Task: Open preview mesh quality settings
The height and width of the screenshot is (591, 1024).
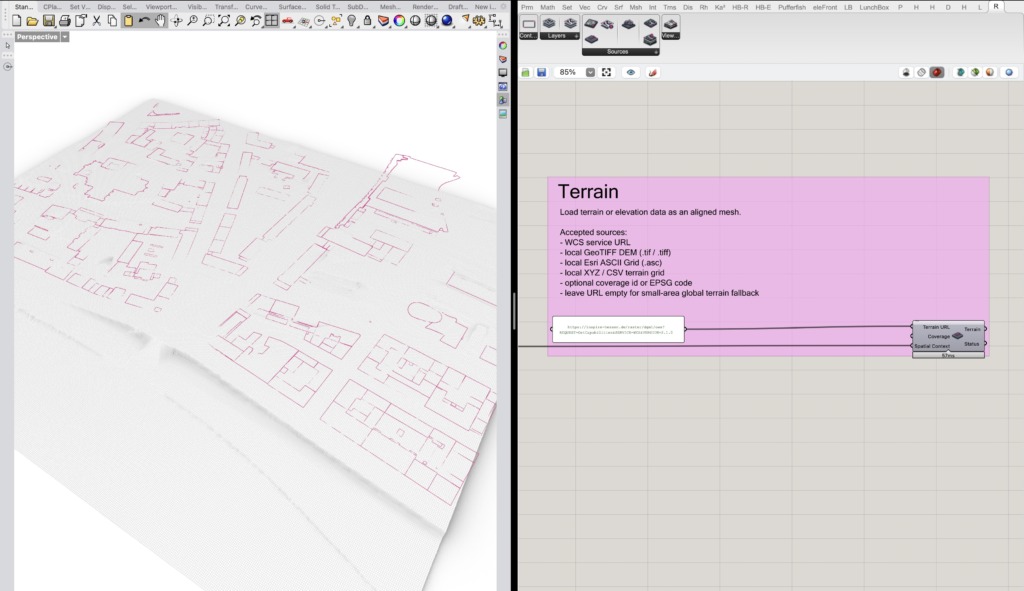Action: (990, 72)
